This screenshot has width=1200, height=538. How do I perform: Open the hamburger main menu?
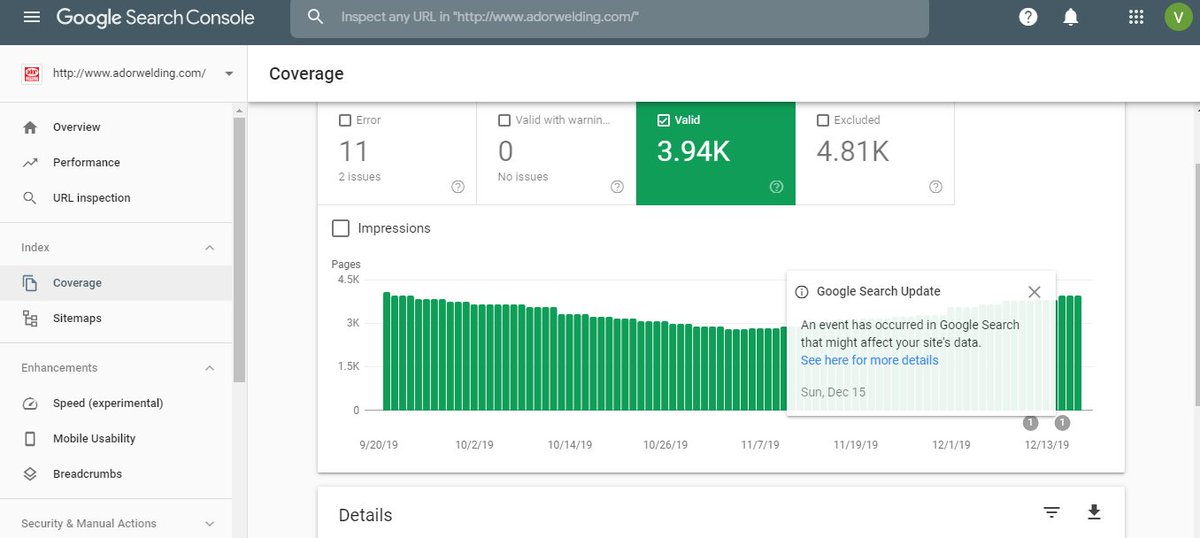[31, 17]
